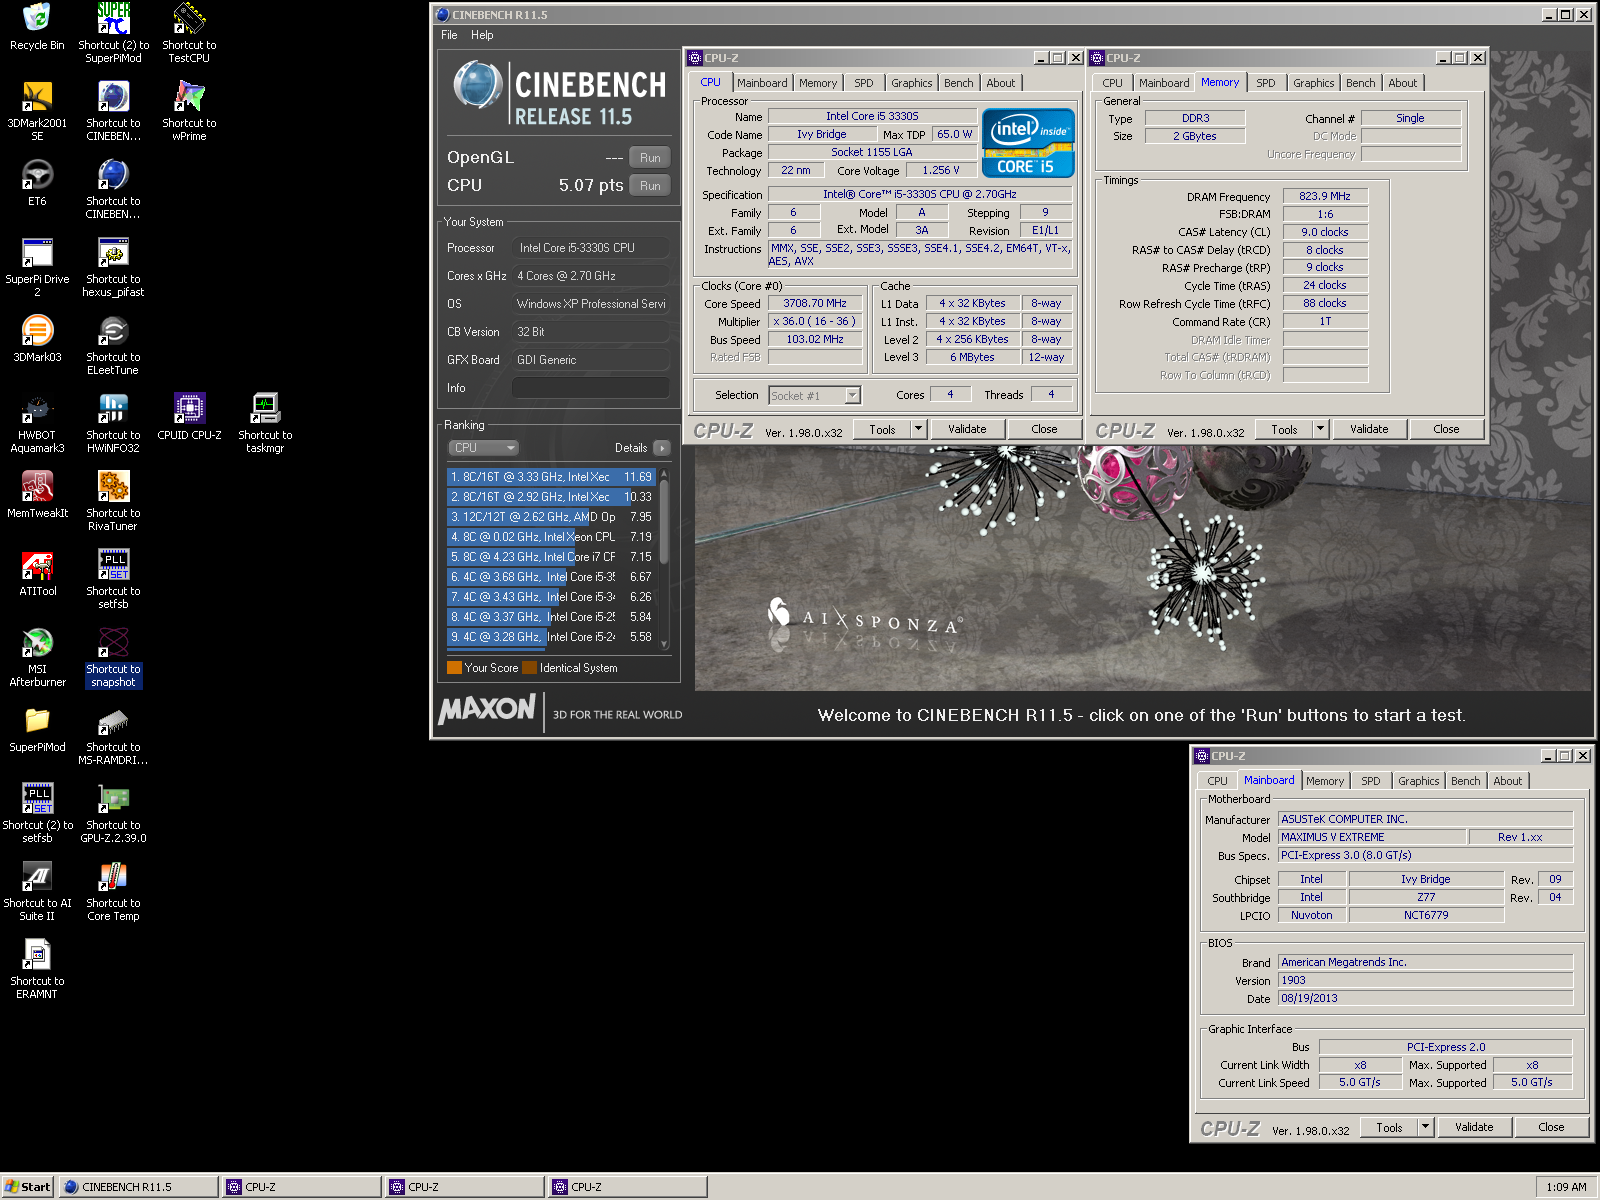This screenshot has height=1200, width=1600.
Task: Open the MS-RAMDRIVE shortcut icon
Action: pyautogui.click(x=113, y=735)
